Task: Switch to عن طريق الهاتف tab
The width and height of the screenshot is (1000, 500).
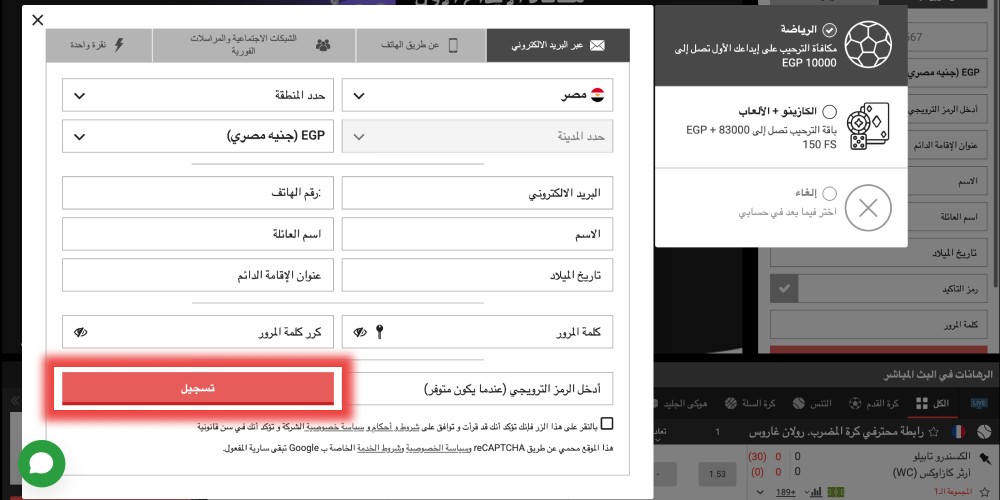Action: (421, 45)
